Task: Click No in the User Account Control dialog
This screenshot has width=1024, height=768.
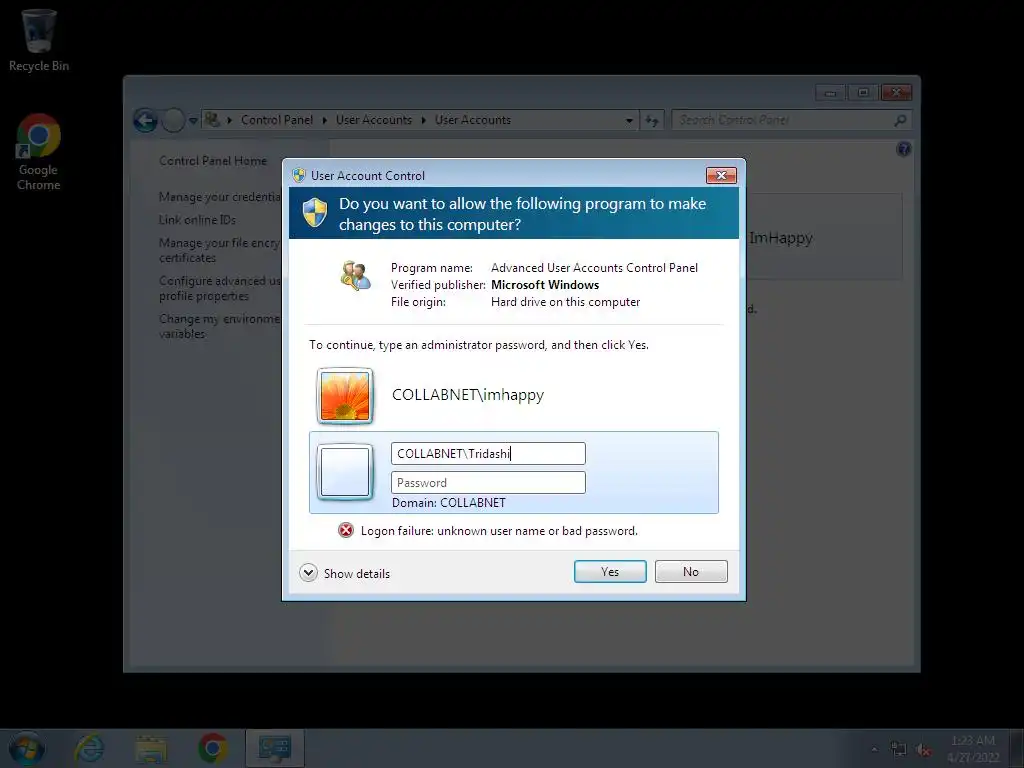Action: (691, 571)
